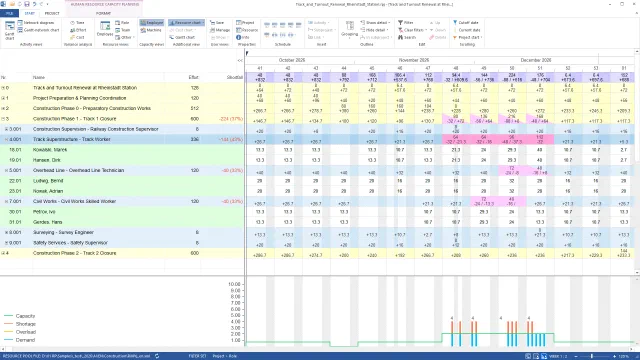
Task: Select the Petrov, Ivo employee row
Action: (x=122, y=212)
